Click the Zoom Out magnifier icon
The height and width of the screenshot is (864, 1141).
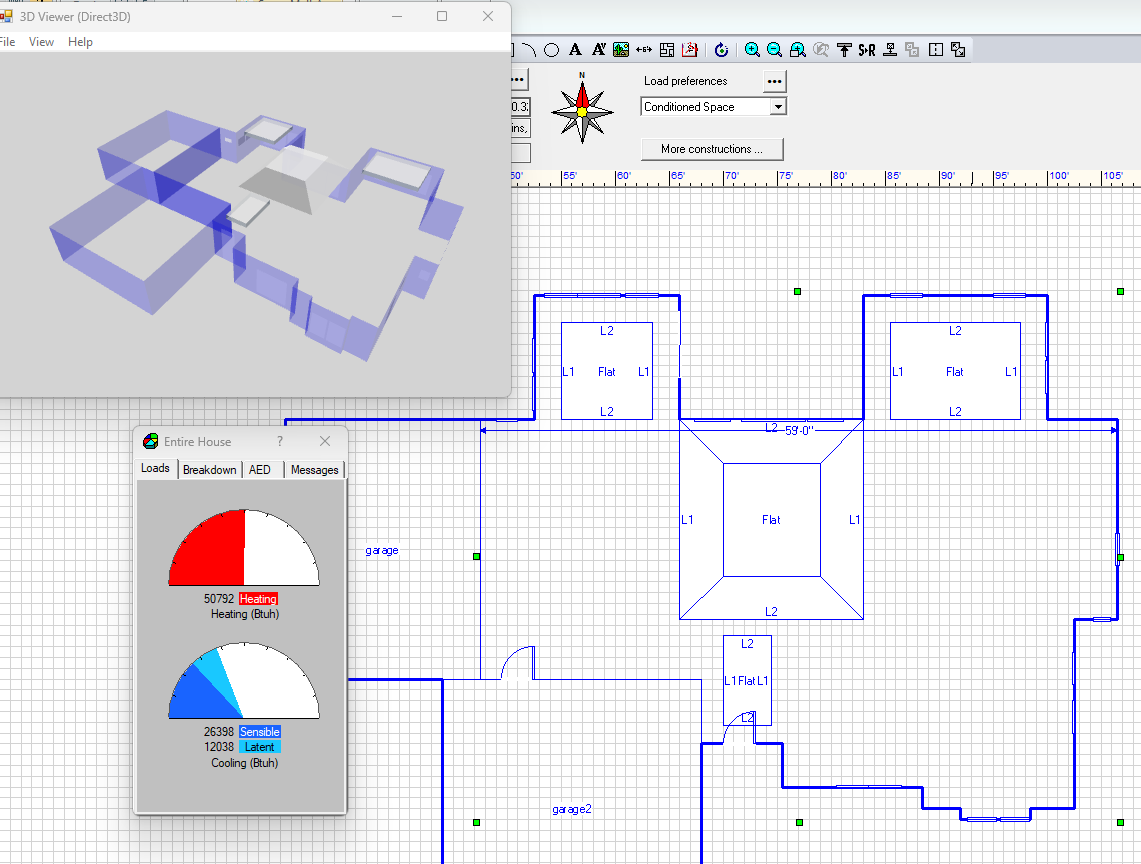774,50
